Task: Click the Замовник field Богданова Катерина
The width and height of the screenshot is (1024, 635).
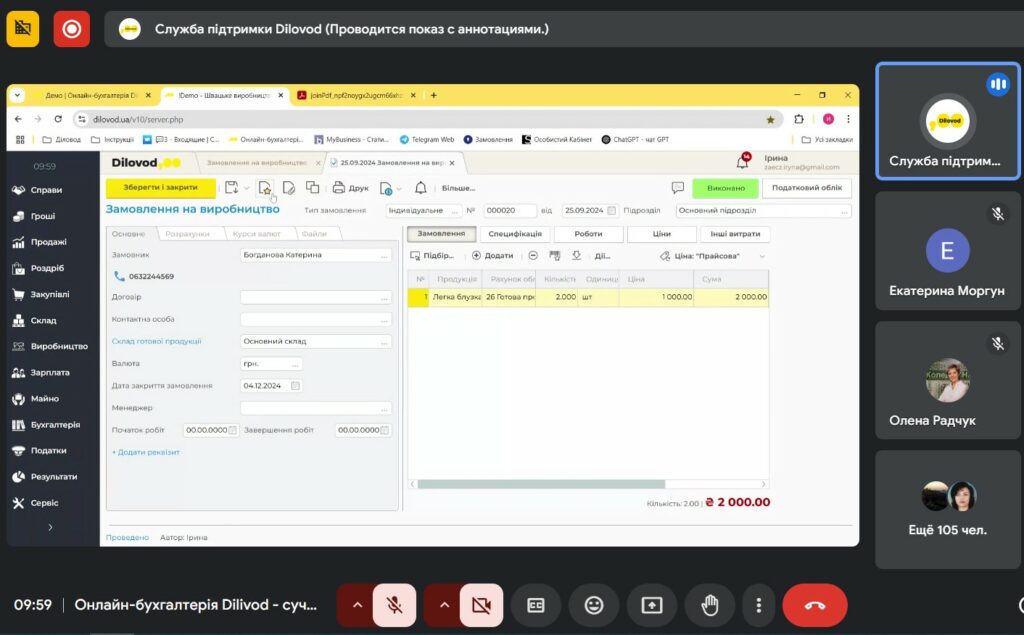Action: coord(316,255)
